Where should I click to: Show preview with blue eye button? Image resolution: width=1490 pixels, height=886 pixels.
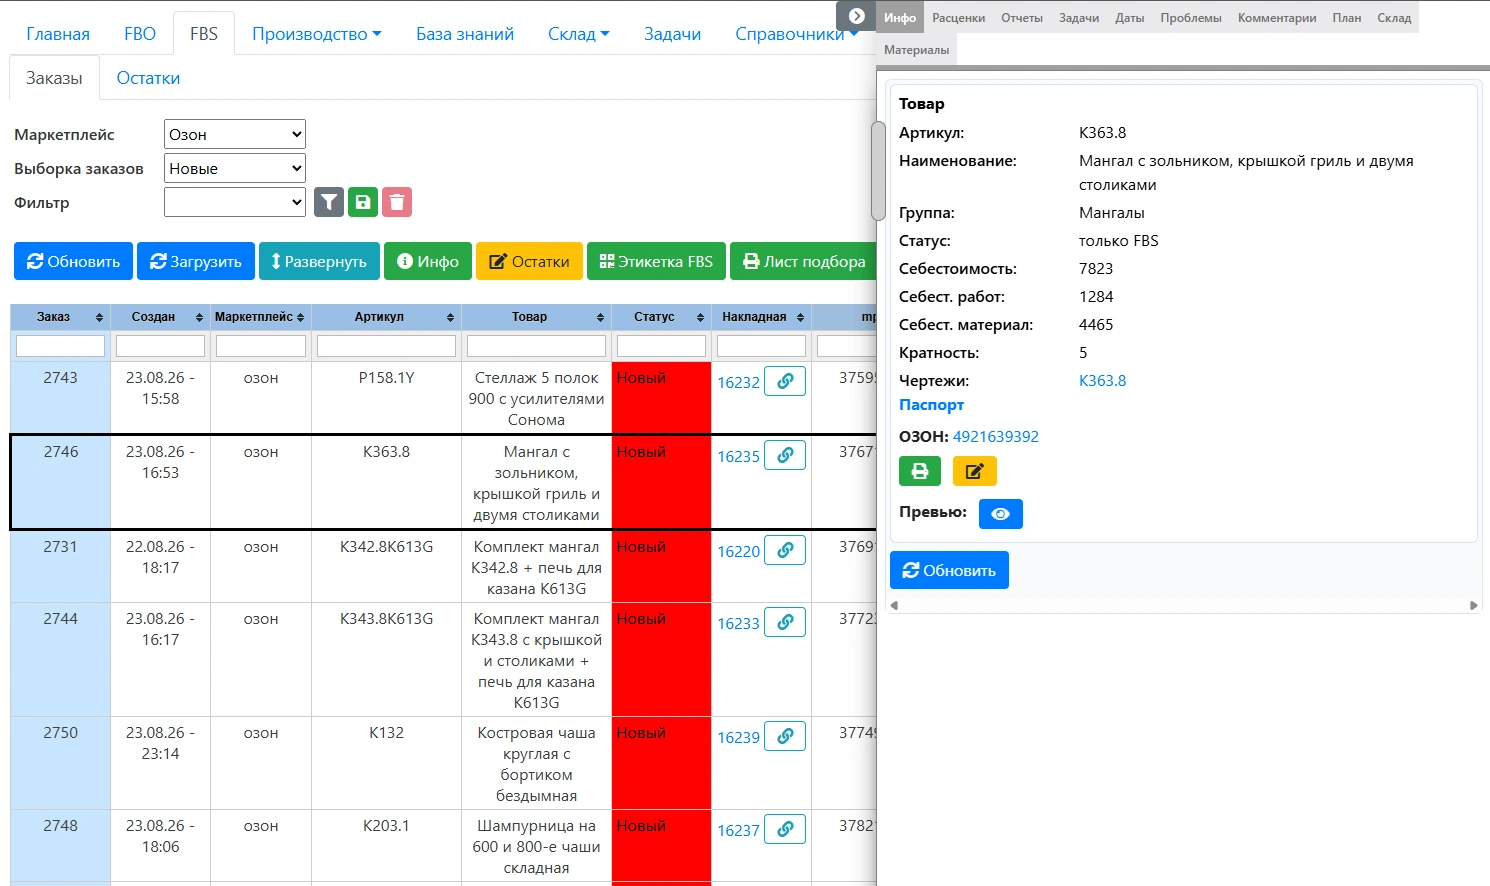[x=1001, y=514]
